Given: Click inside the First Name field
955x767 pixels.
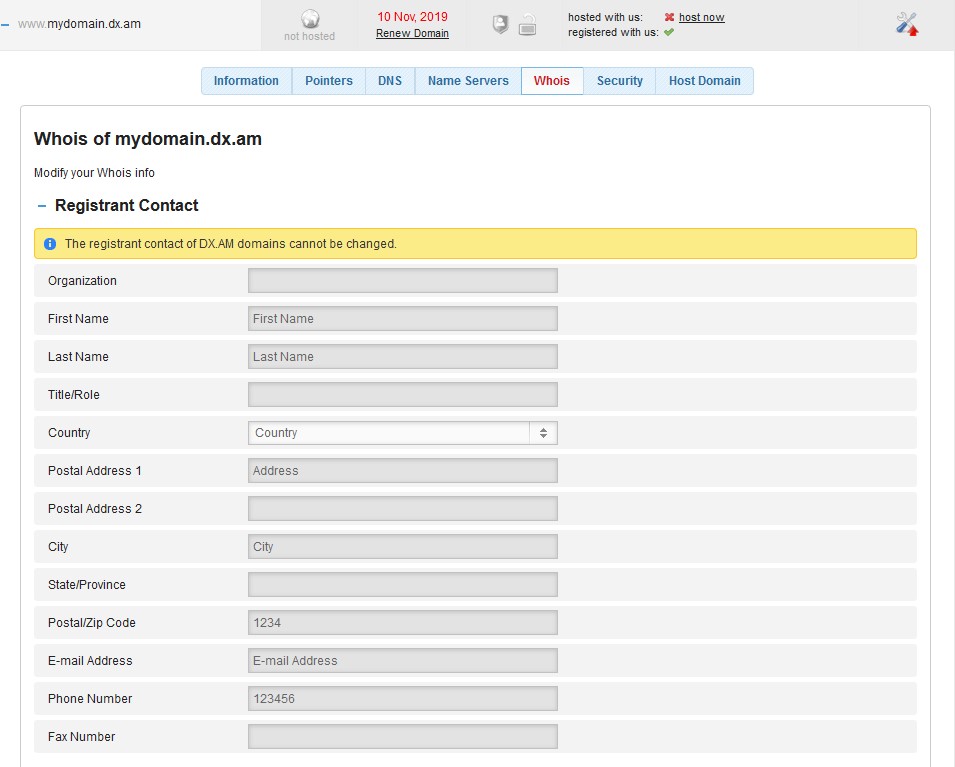Looking at the screenshot, I should coord(402,318).
